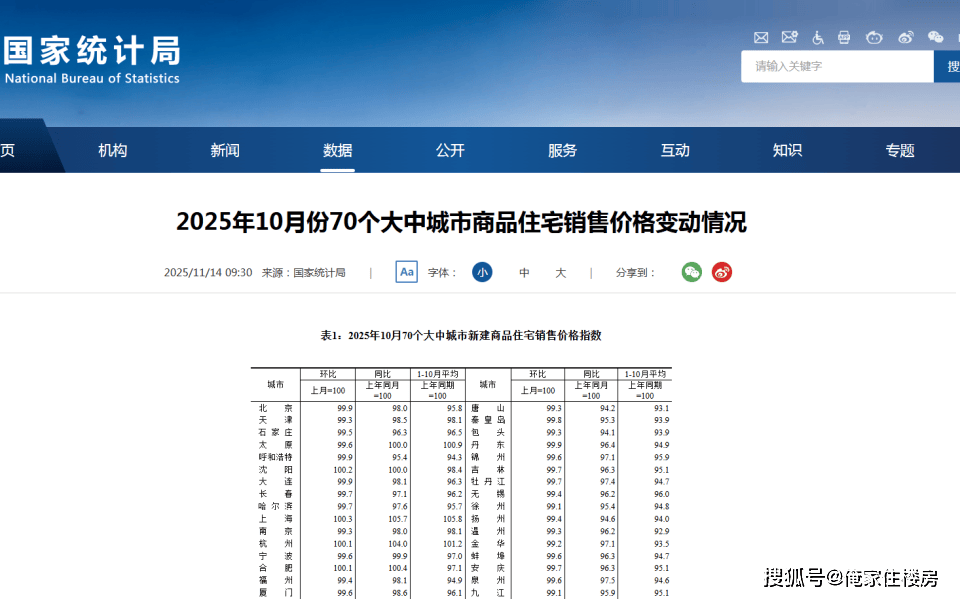Image resolution: width=960 pixels, height=599 pixels.
Task: Open the 服务 navigation menu
Action: click(x=563, y=150)
